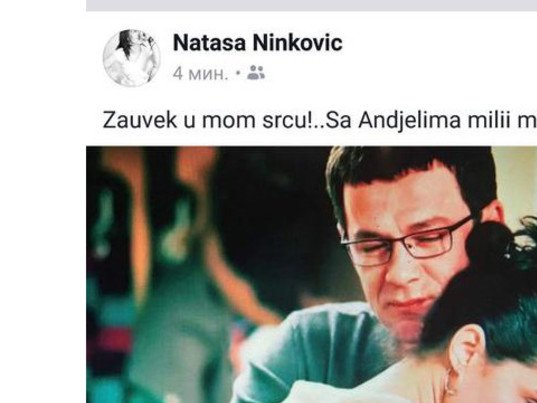Click the gray divider bar above the post
Image resolution: width=537 pixels, height=403 pixels.
point(312,5)
